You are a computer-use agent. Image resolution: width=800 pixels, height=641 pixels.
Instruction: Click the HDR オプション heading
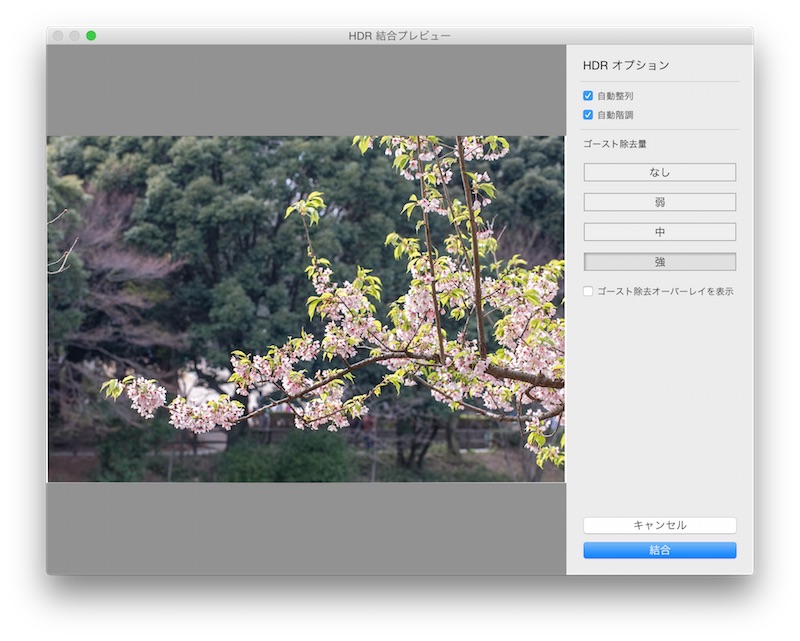625,65
